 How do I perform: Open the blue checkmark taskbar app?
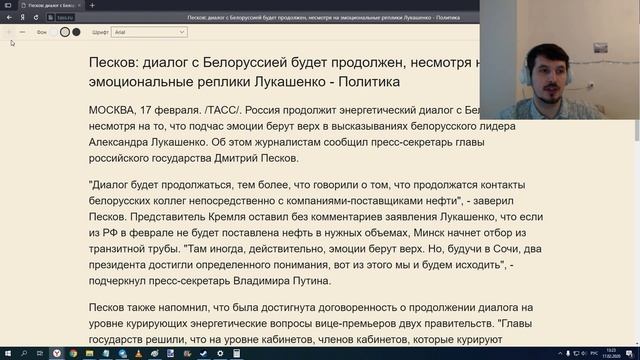(x=203, y=353)
